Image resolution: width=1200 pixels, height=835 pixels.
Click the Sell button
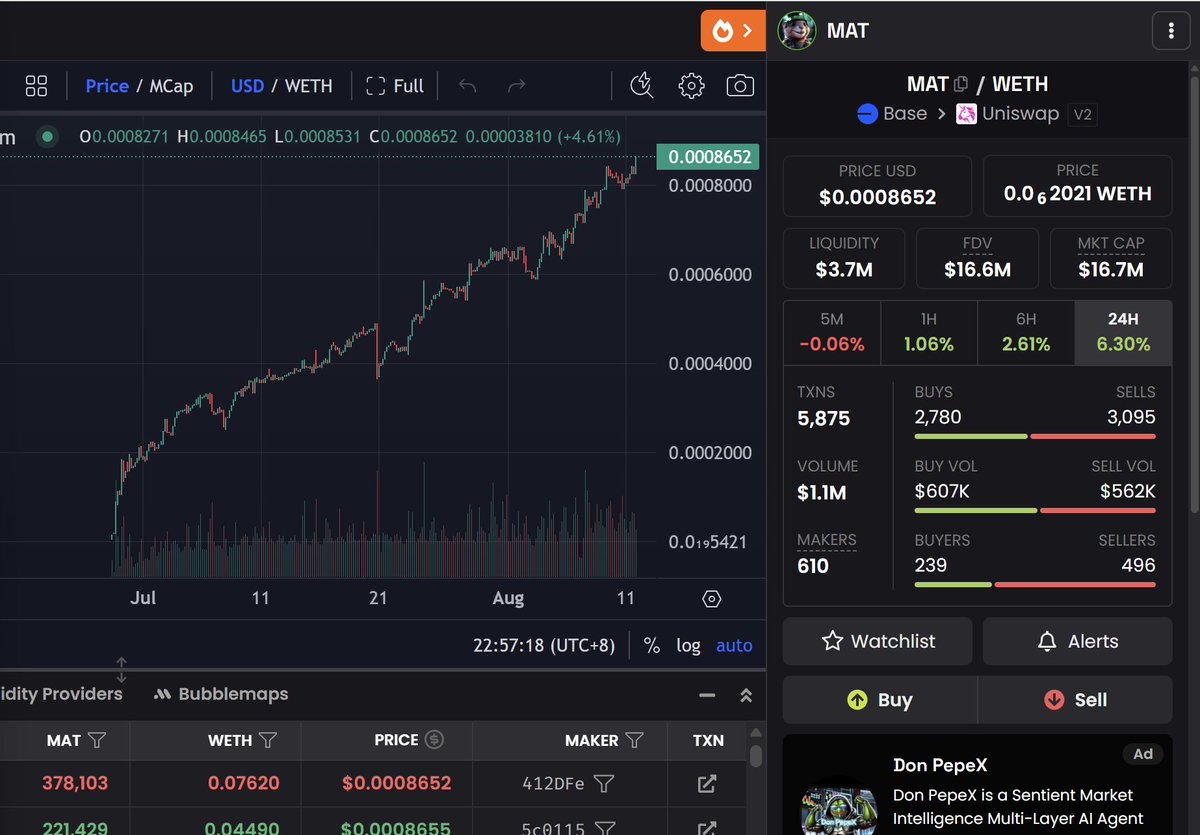pos(1075,700)
